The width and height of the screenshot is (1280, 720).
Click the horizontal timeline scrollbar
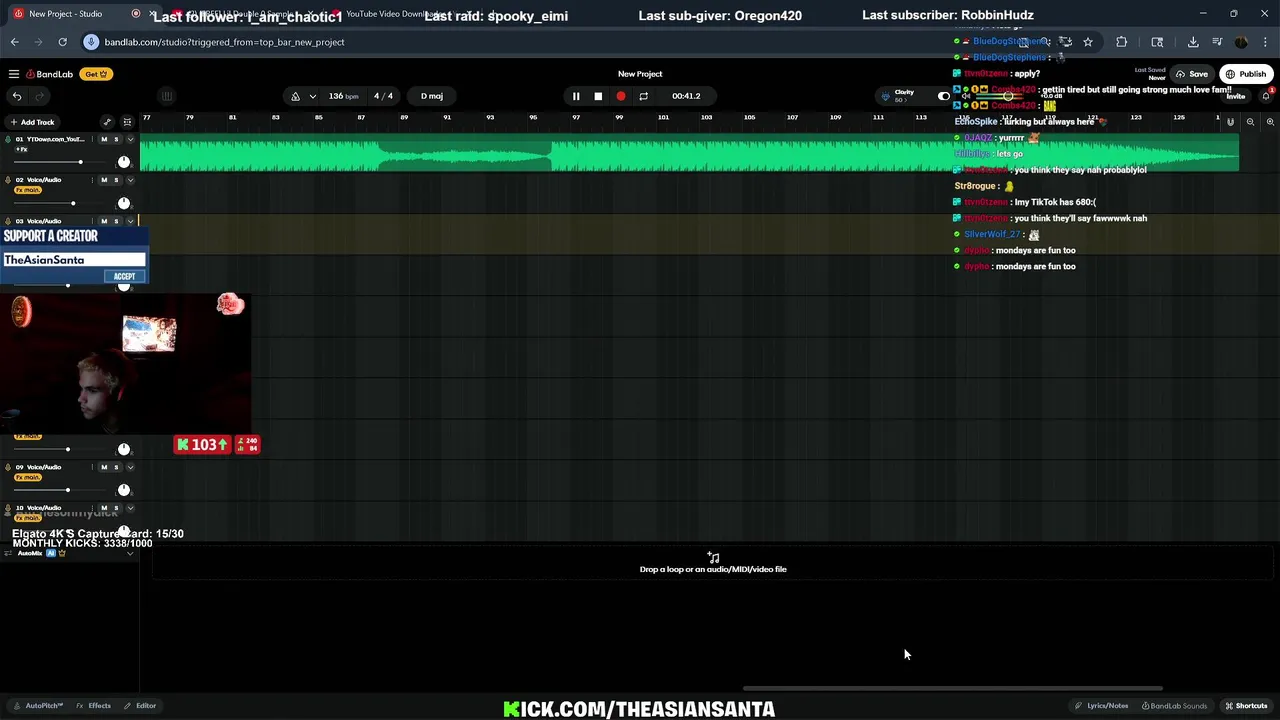point(952,688)
